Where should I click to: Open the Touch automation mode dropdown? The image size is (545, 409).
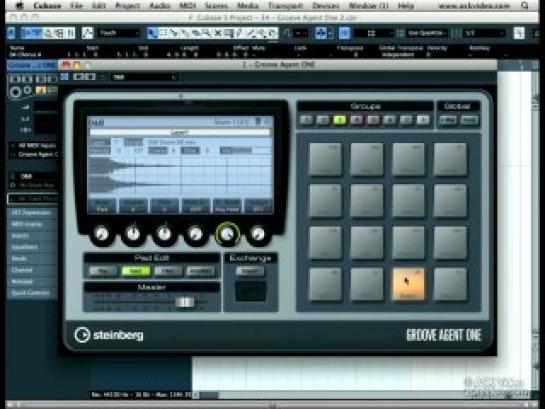coord(119,33)
